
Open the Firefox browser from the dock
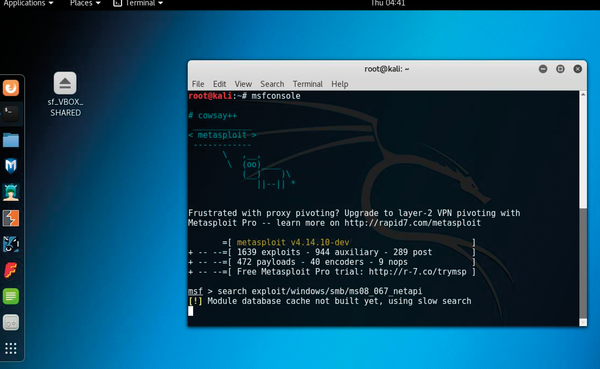click(11, 88)
